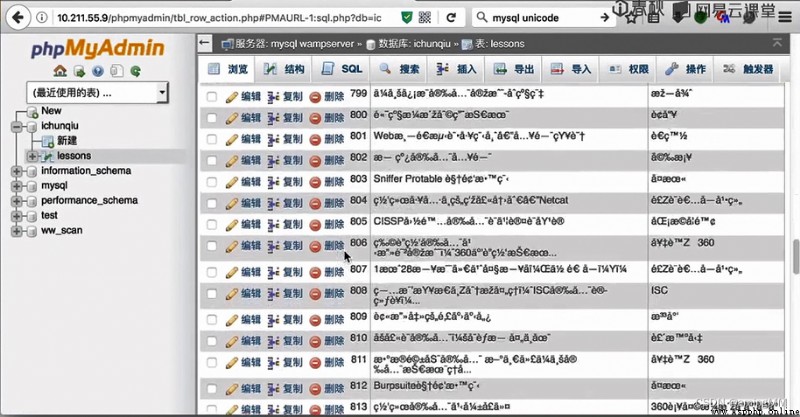
Task: Tick checkbox for row 804
Action: click(x=212, y=203)
